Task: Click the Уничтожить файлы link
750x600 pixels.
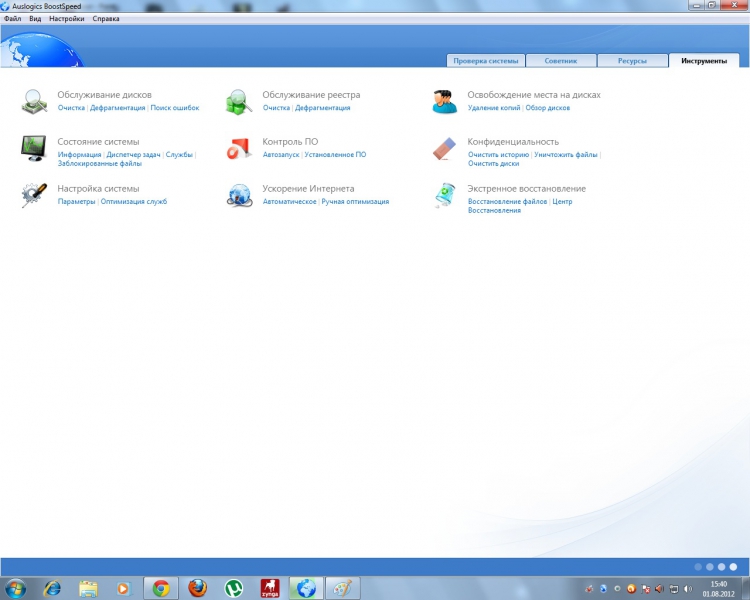Action: point(566,155)
